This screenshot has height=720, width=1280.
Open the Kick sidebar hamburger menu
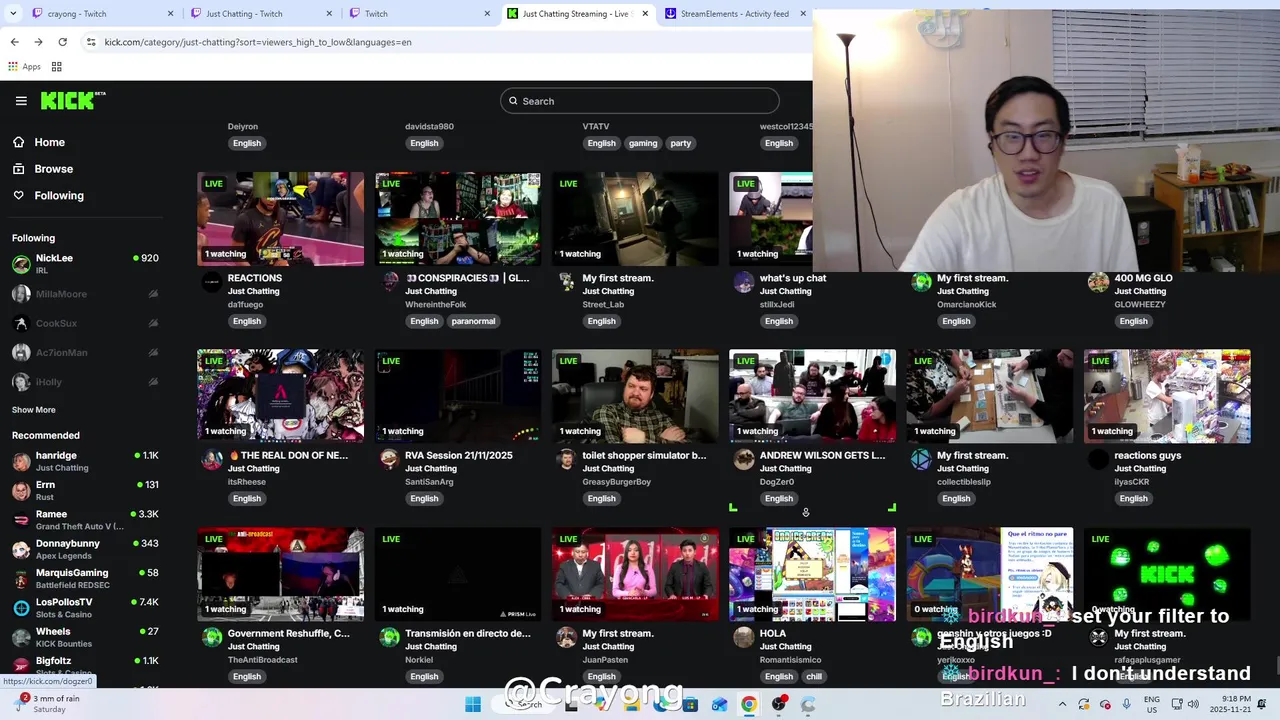click(21, 100)
